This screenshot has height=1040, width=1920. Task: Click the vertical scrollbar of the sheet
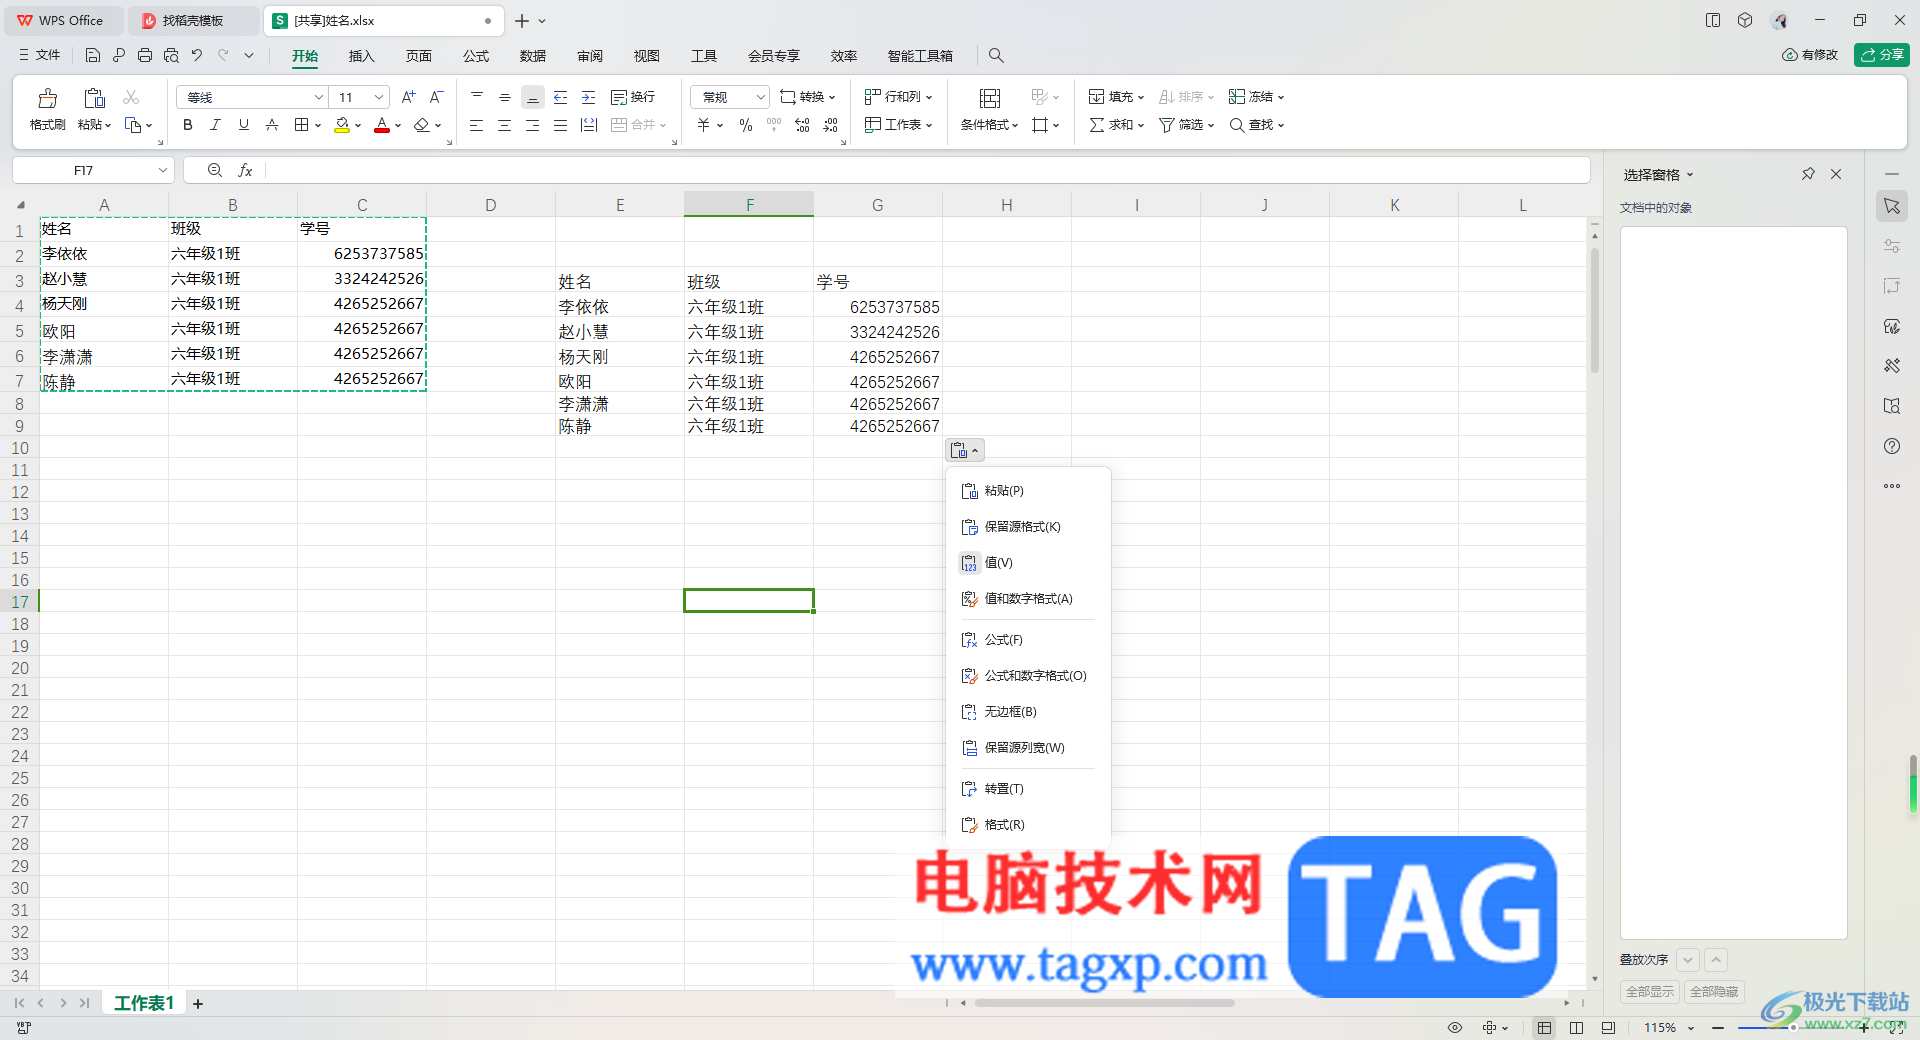click(1595, 310)
